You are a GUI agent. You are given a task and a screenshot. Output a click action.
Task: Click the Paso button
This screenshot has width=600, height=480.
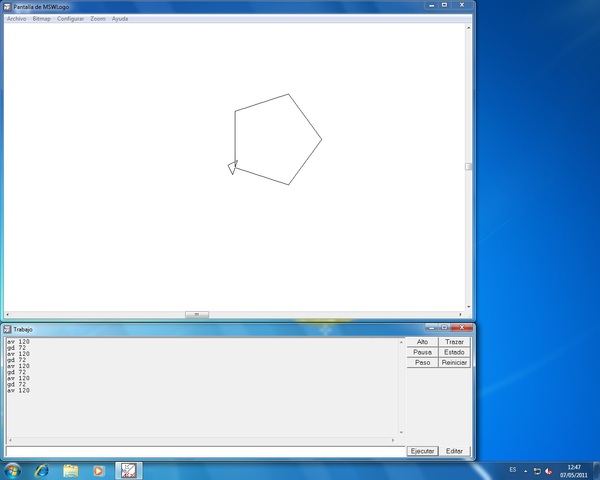click(422, 362)
